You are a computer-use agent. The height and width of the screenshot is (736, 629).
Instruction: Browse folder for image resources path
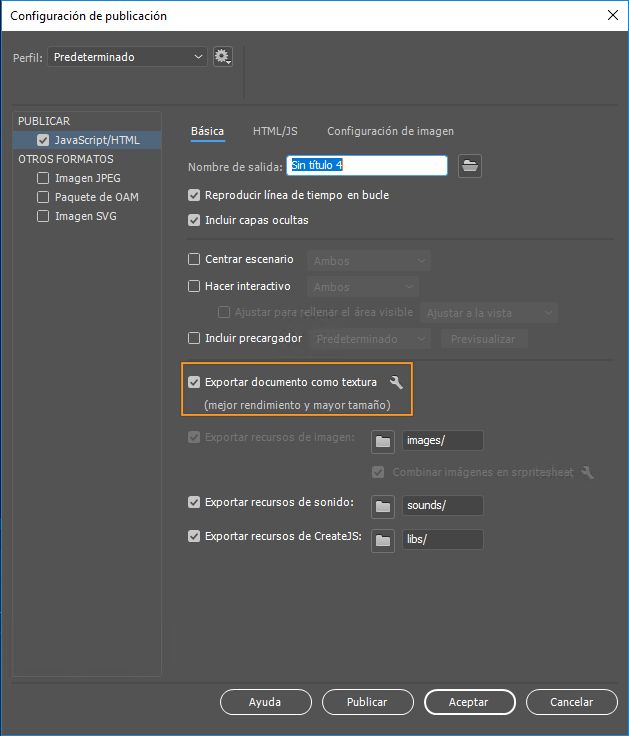(x=382, y=441)
